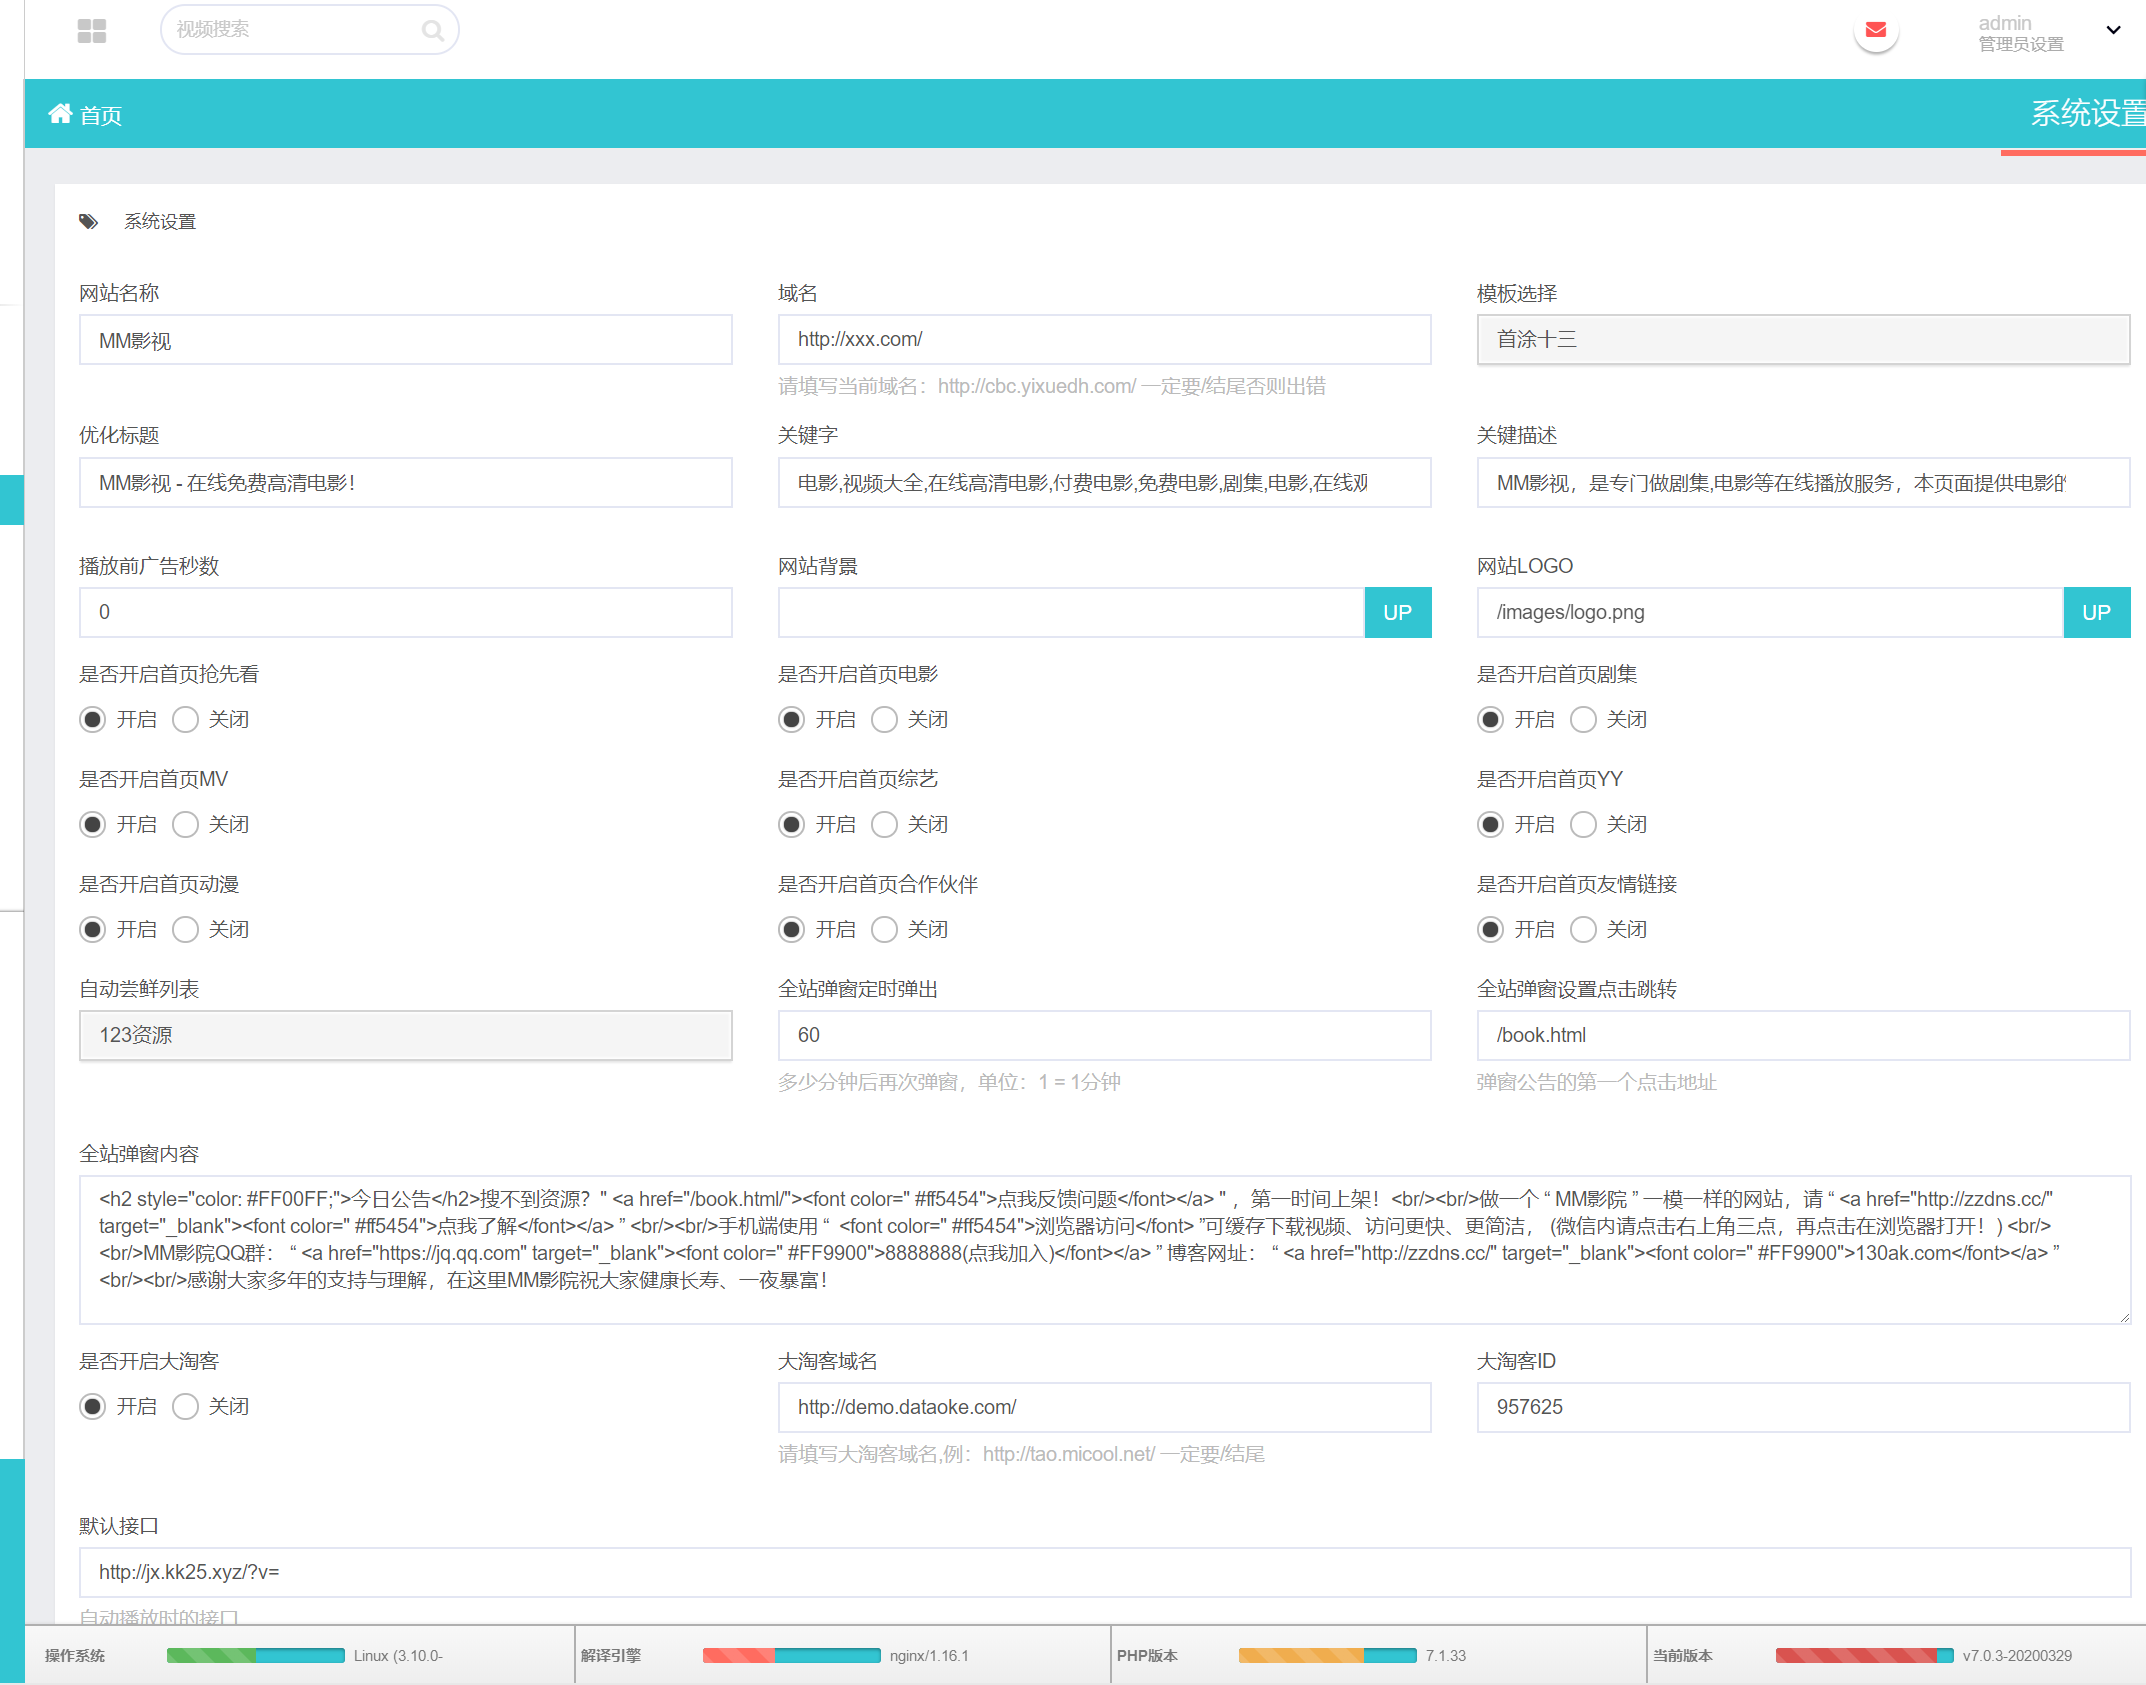
Task: Select 关闭 for 是否开启首页电影
Action: tap(884, 719)
